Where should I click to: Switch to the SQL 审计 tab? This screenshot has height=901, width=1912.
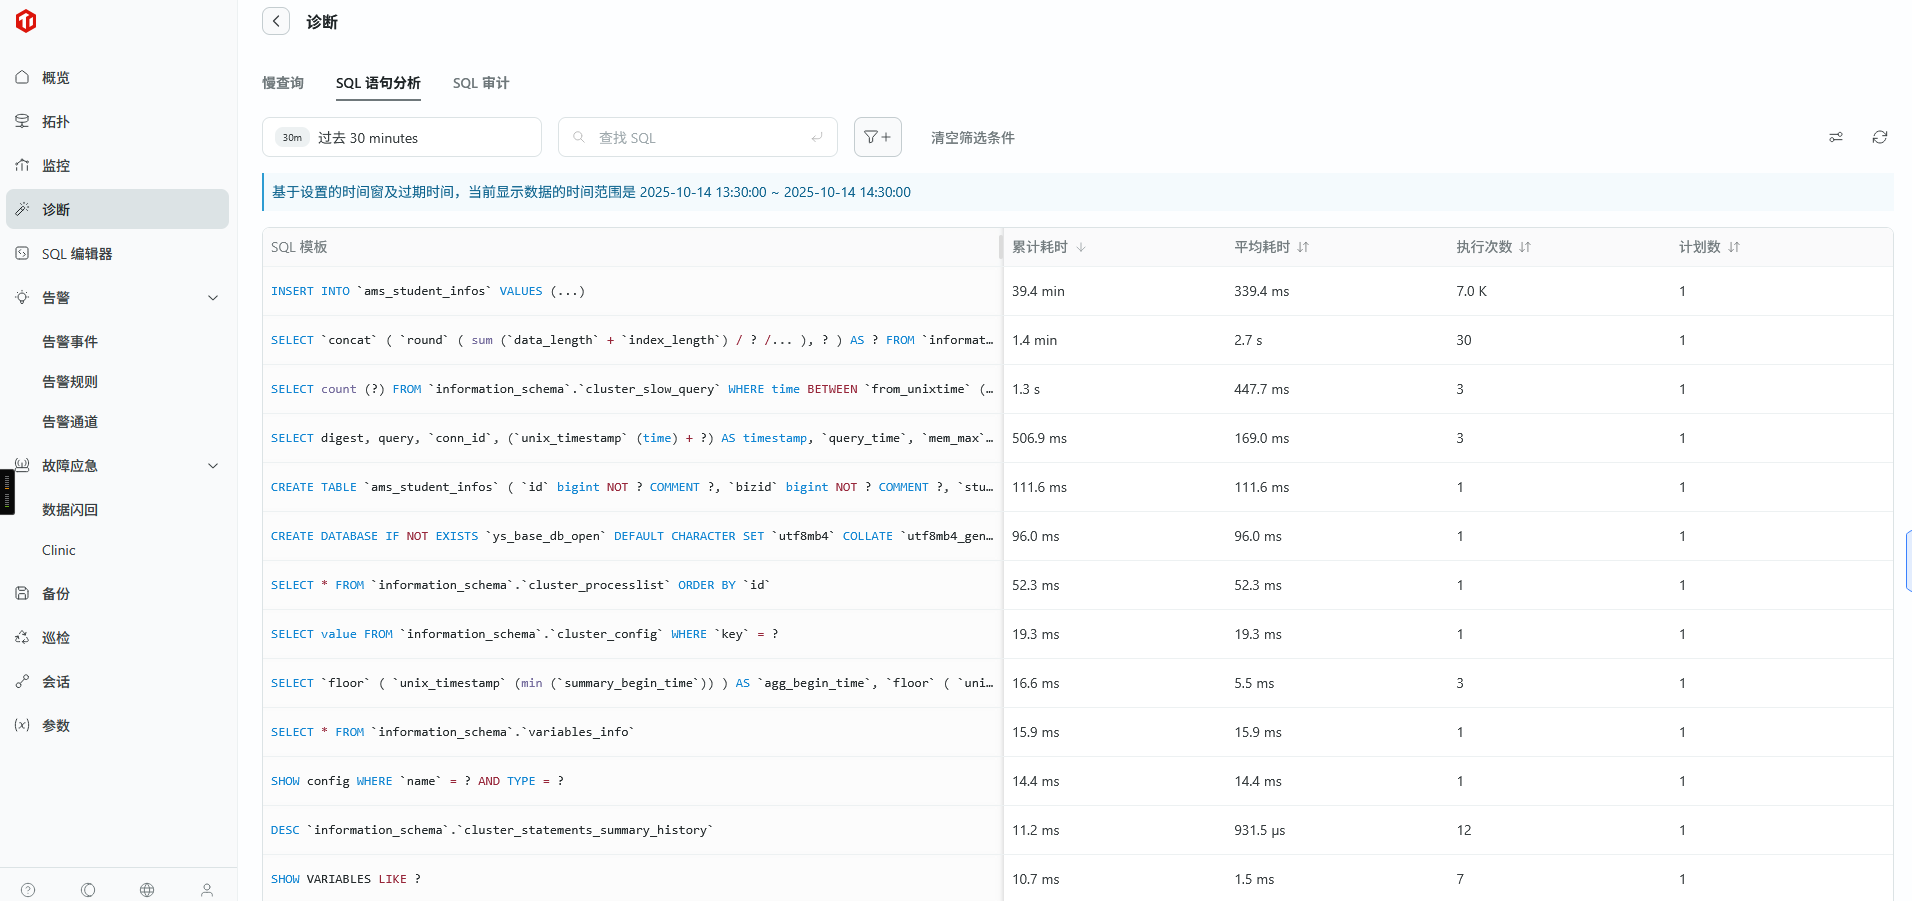coord(480,83)
